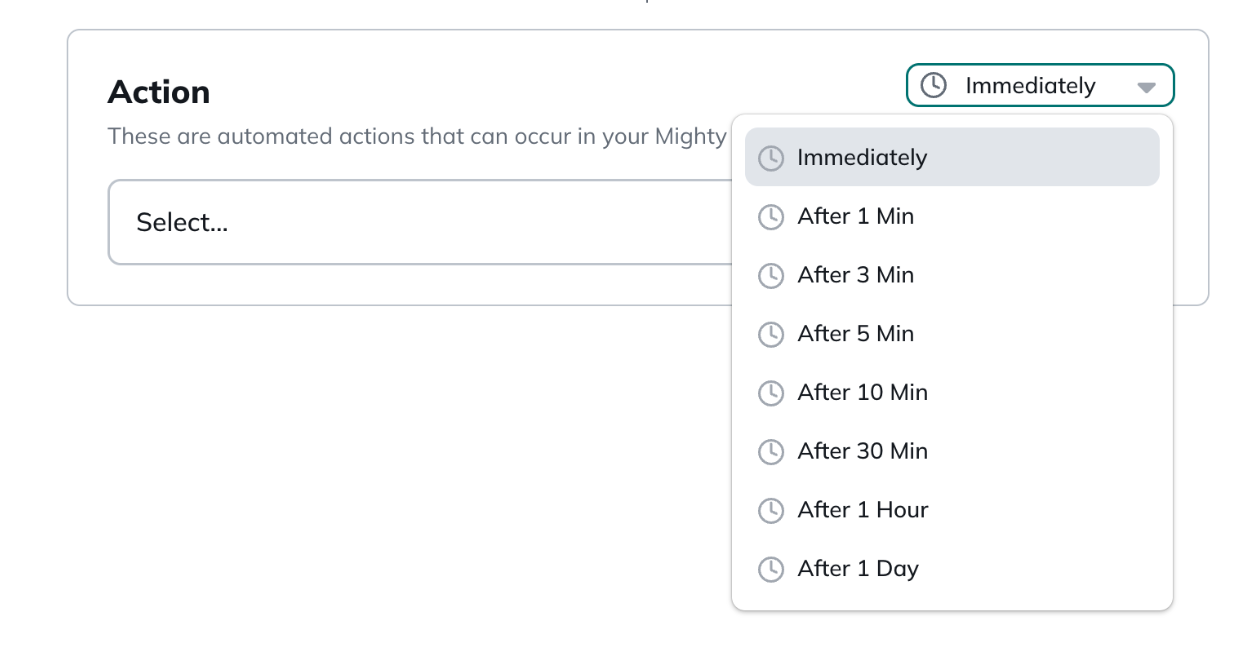Click the clock icon beside 'After 1 Day'
The height and width of the screenshot is (662, 1254).
coord(770,569)
